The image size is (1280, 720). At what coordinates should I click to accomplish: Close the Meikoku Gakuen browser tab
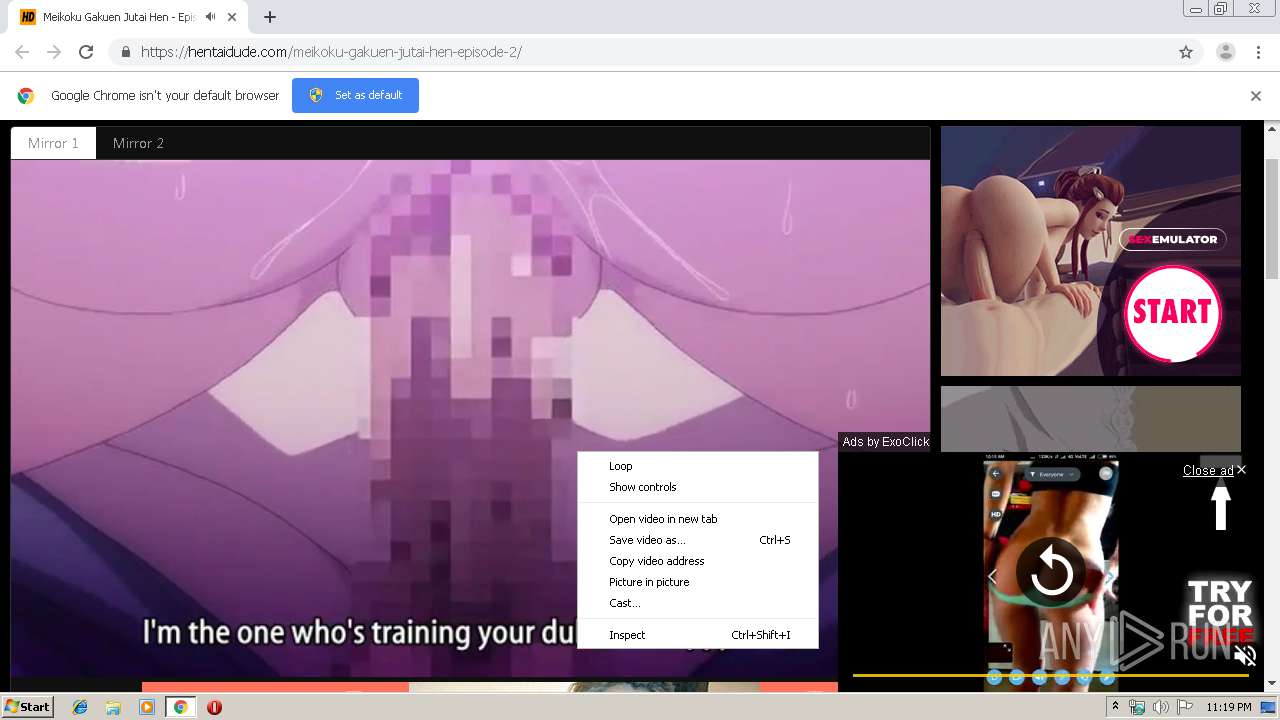[x=234, y=17]
